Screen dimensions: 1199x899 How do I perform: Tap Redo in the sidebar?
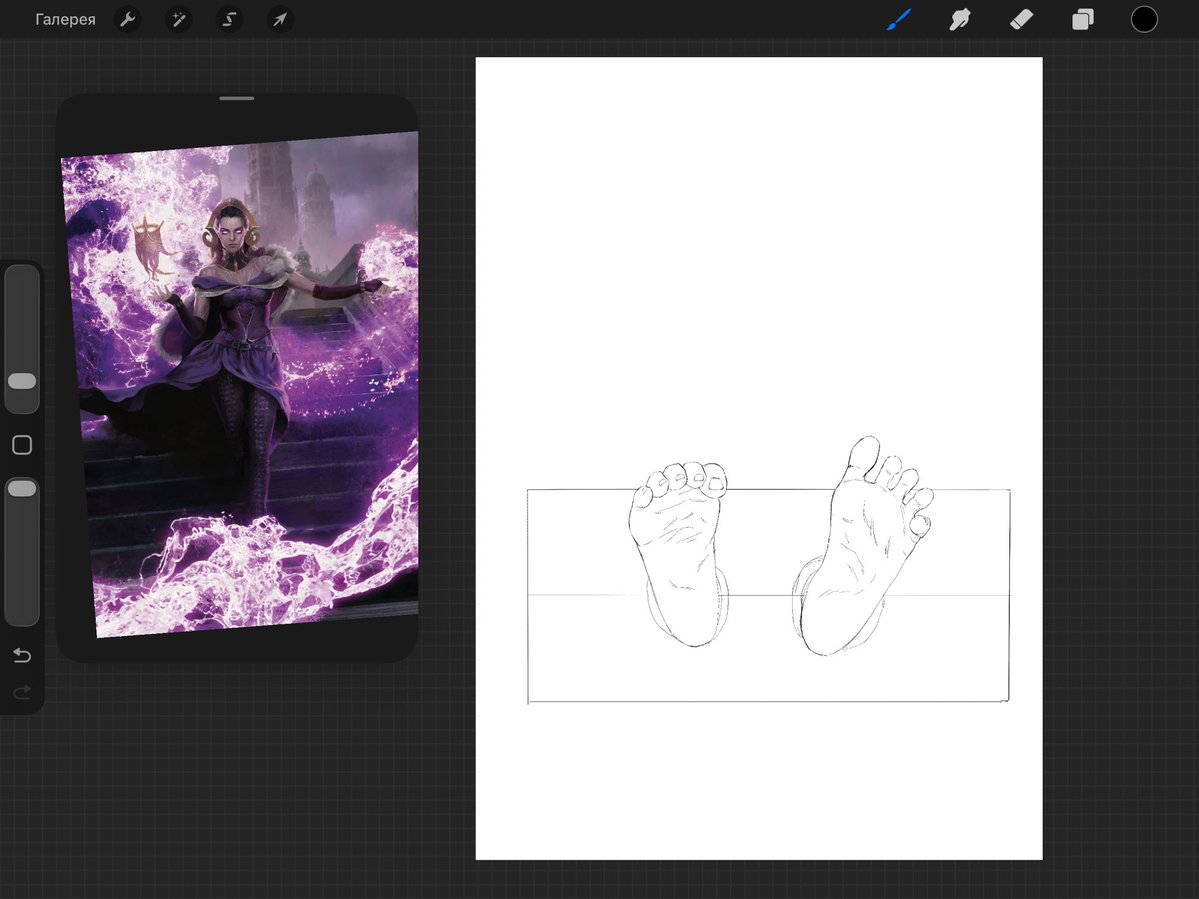tap(22, 692)
